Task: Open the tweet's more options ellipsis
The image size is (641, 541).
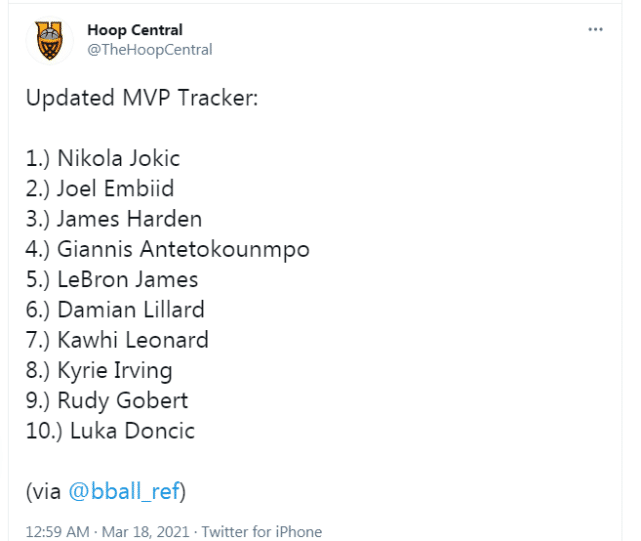Action: [x=596, y=30]
